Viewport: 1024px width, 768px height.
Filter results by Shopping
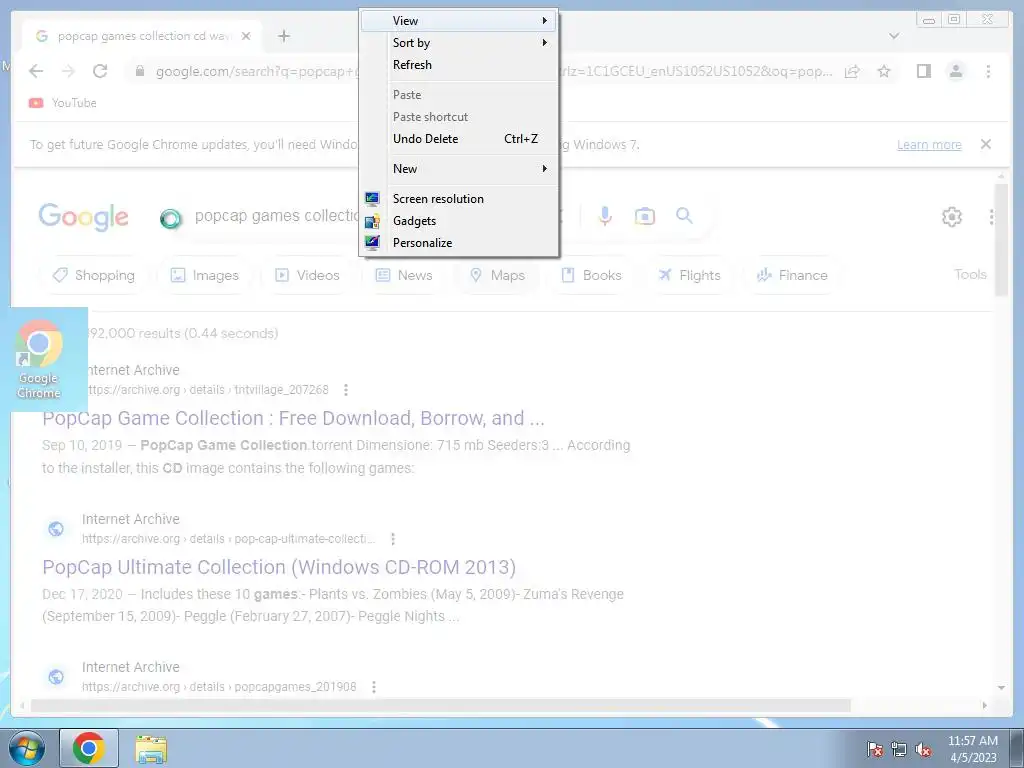coord(94,275)
